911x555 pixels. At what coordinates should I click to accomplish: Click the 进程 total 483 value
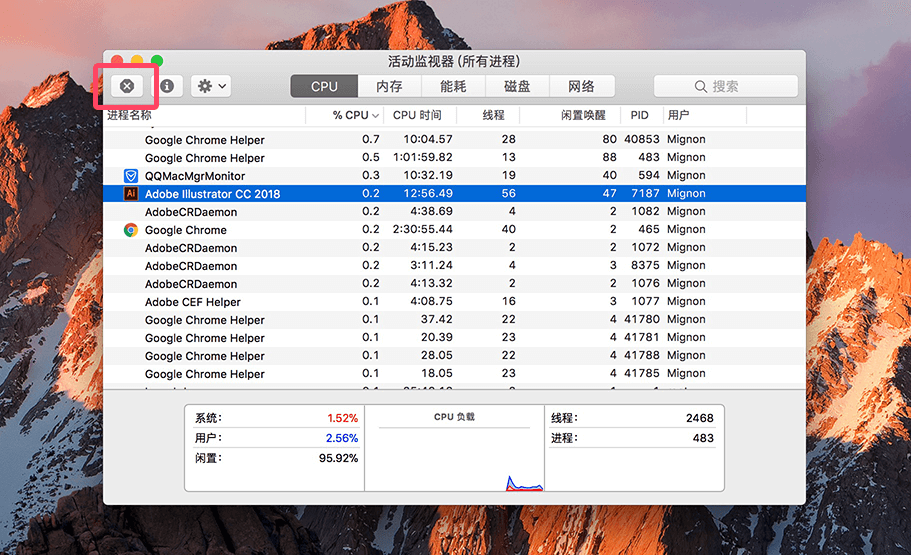(703, 438)
